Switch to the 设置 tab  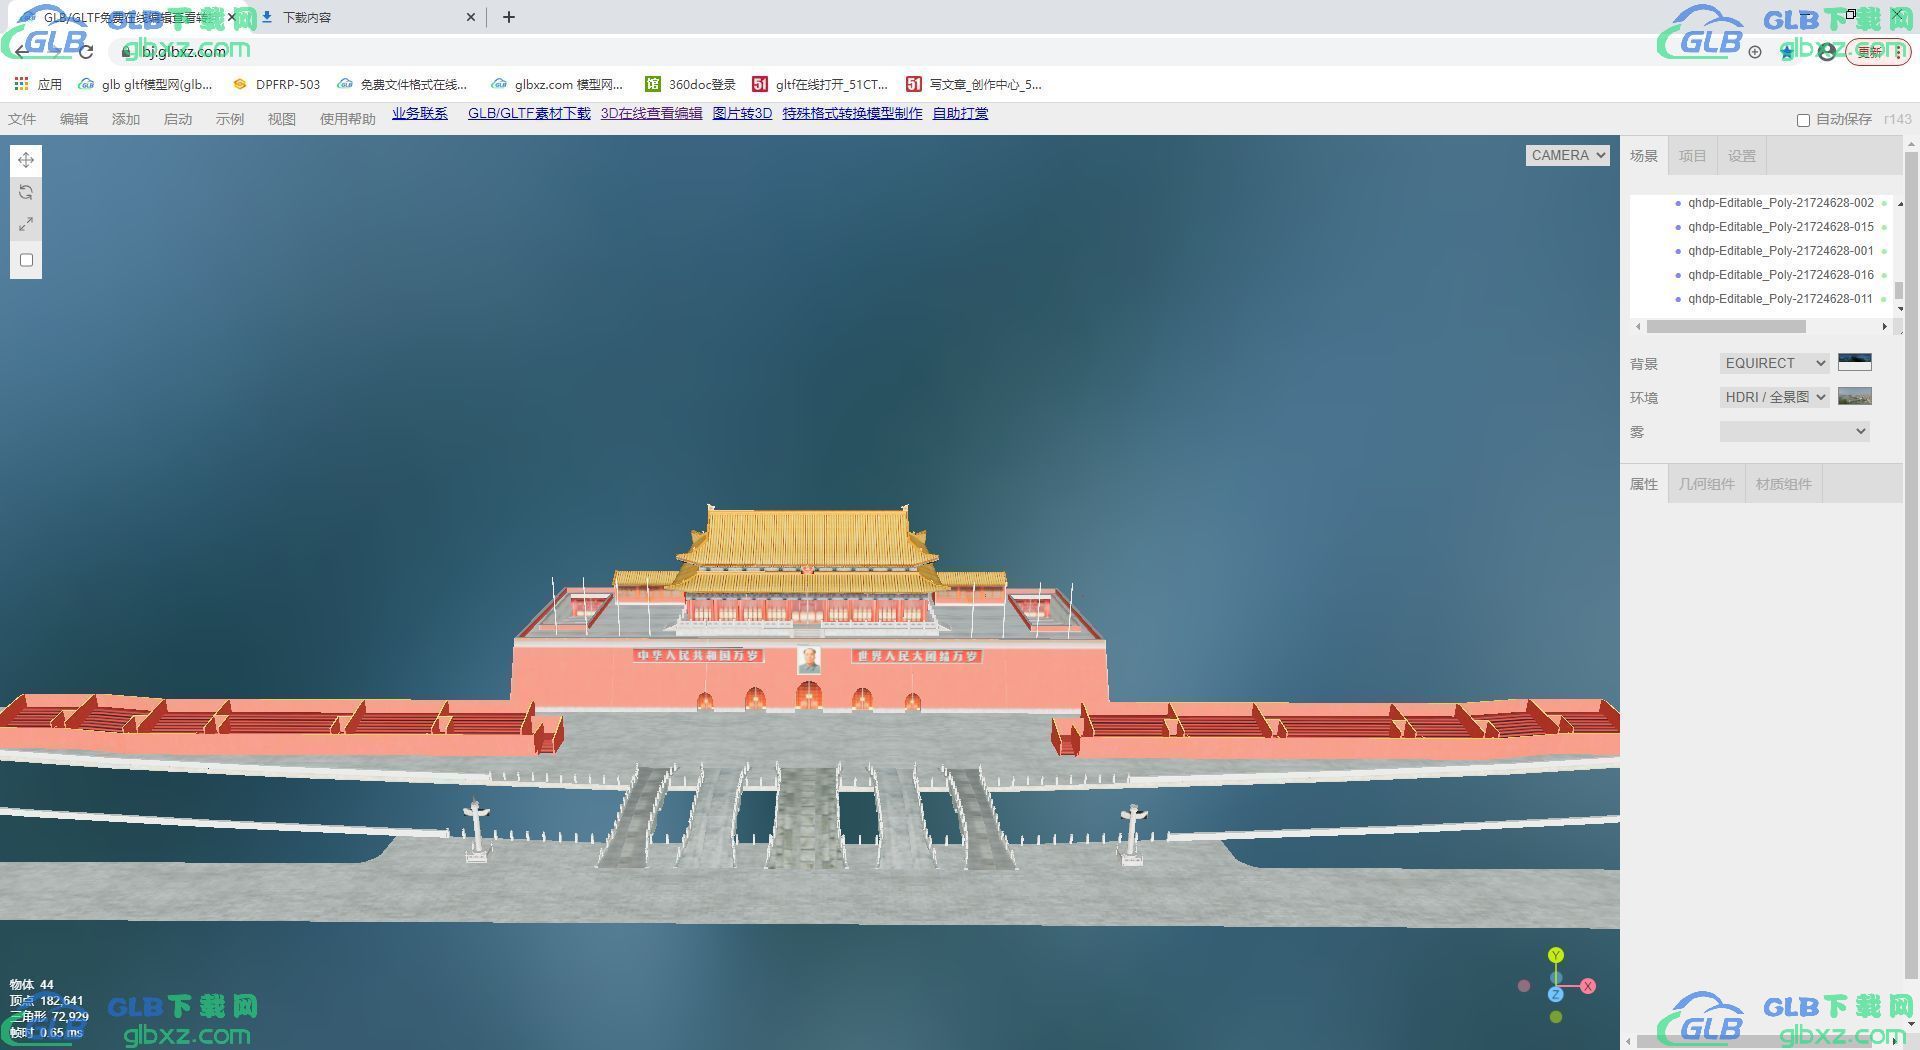point(1741,156)
